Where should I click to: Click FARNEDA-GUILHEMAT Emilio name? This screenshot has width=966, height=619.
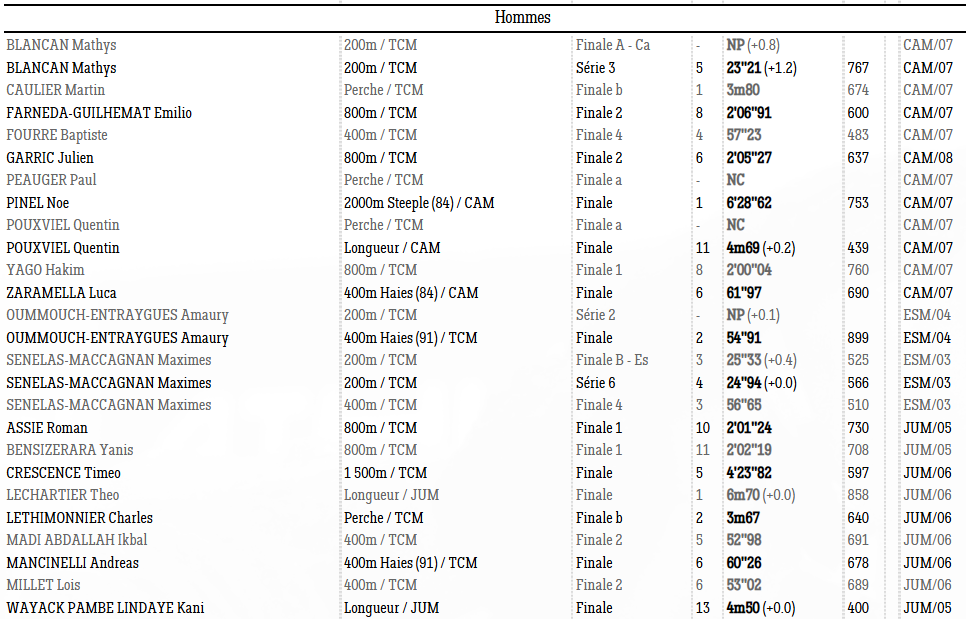tap(99, 113)
